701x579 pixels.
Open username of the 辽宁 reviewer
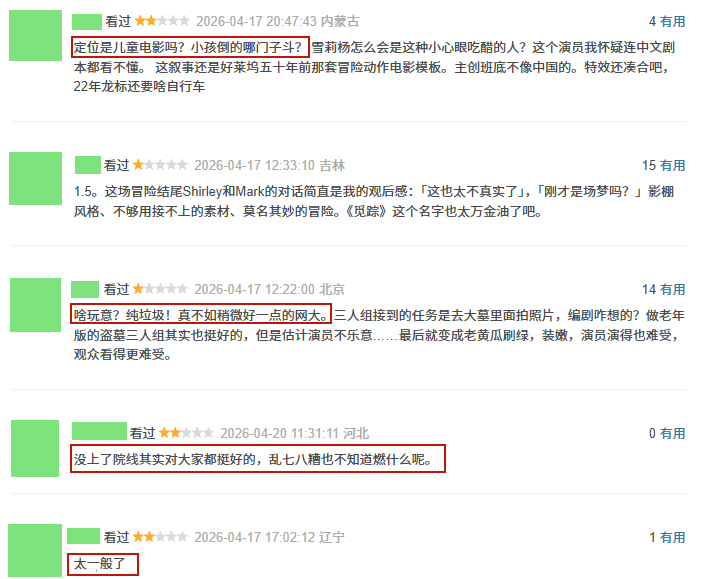coord(84,536)
